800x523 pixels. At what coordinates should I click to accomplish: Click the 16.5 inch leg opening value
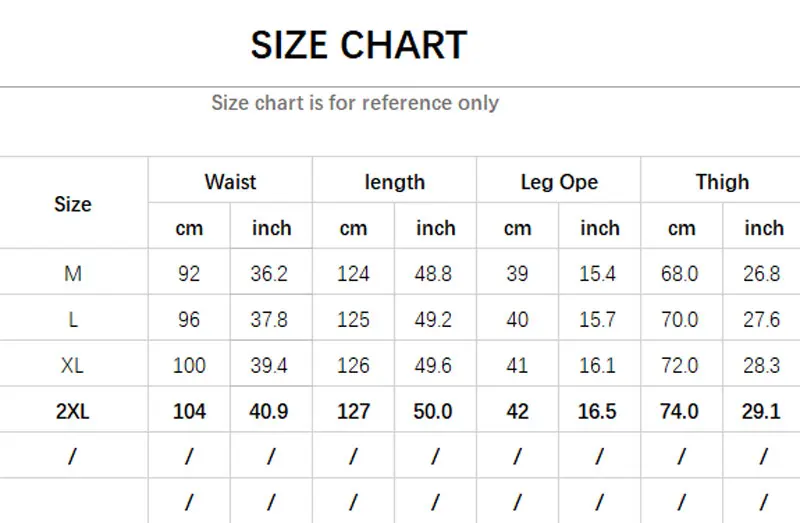tap(598, 411)
